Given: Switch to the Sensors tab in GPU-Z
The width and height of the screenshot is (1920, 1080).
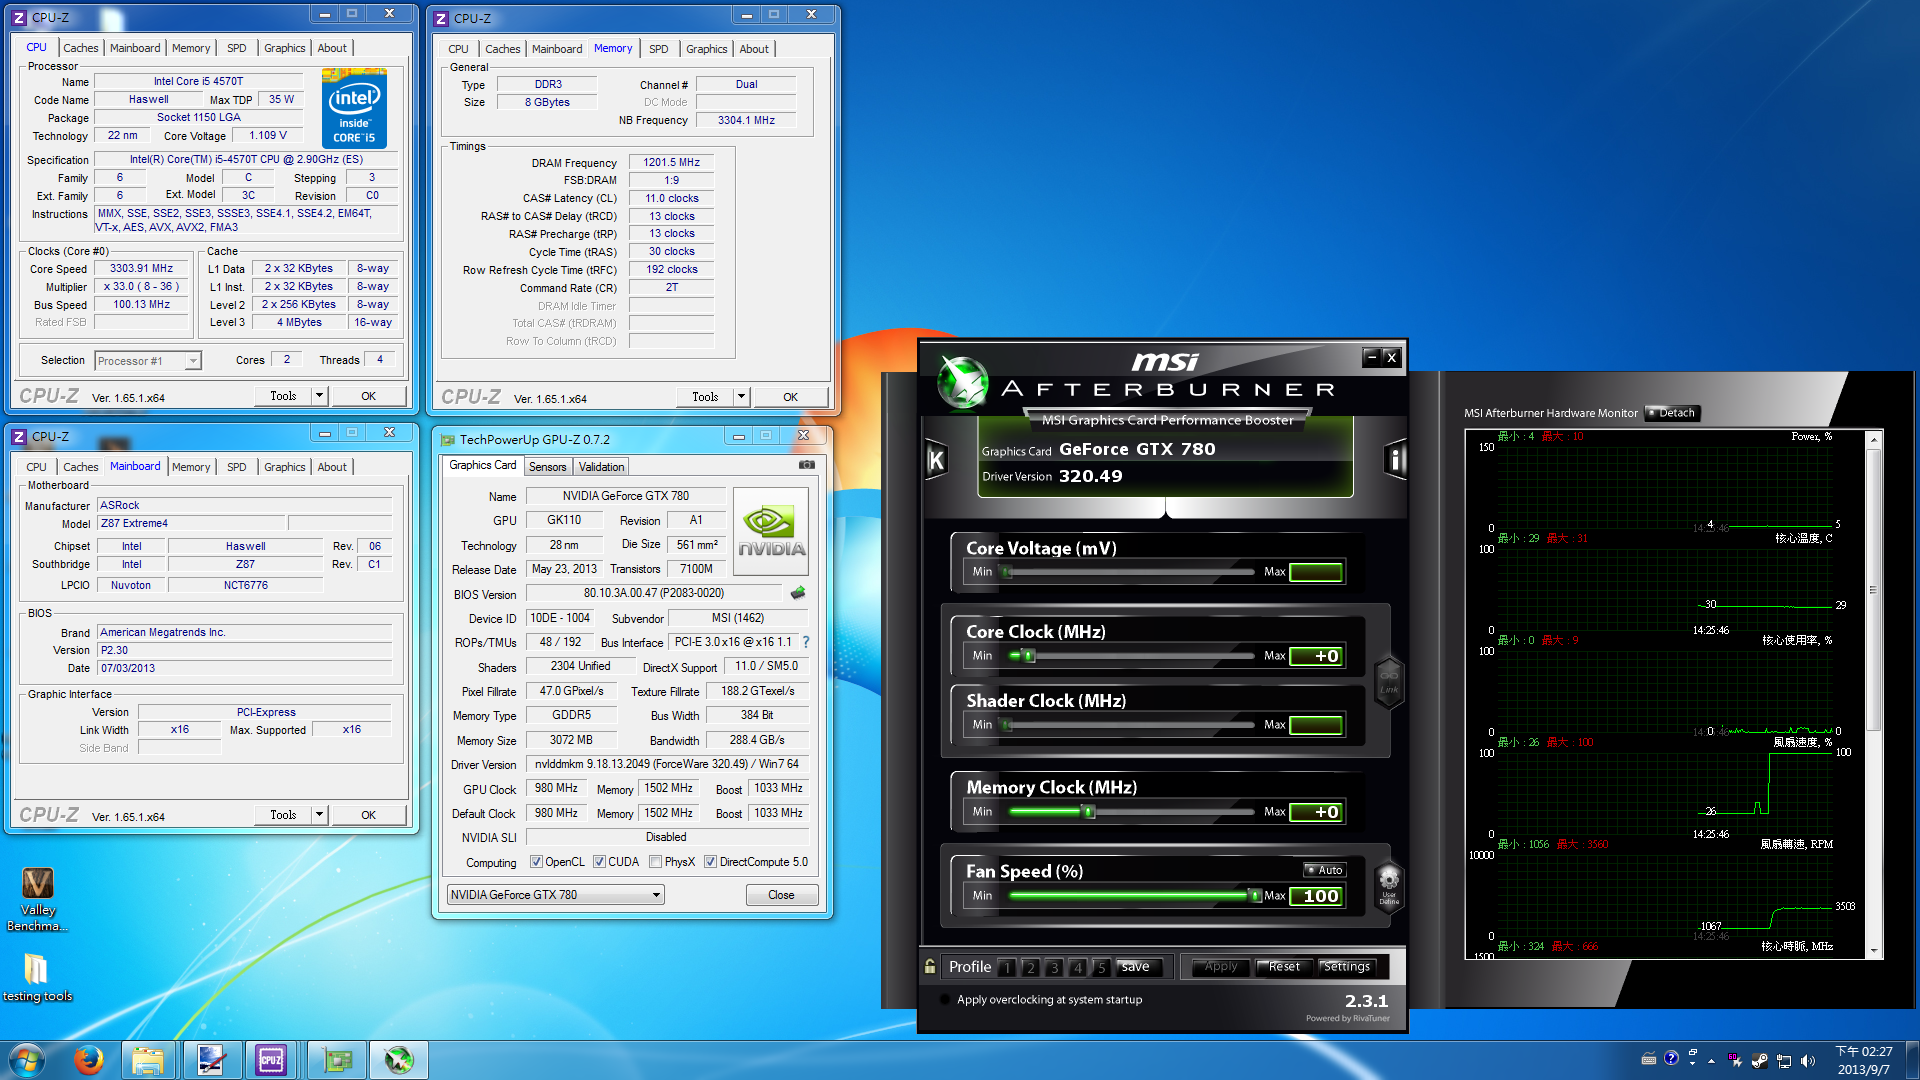Looking at the screenshot, I should [x=547, y=467].
